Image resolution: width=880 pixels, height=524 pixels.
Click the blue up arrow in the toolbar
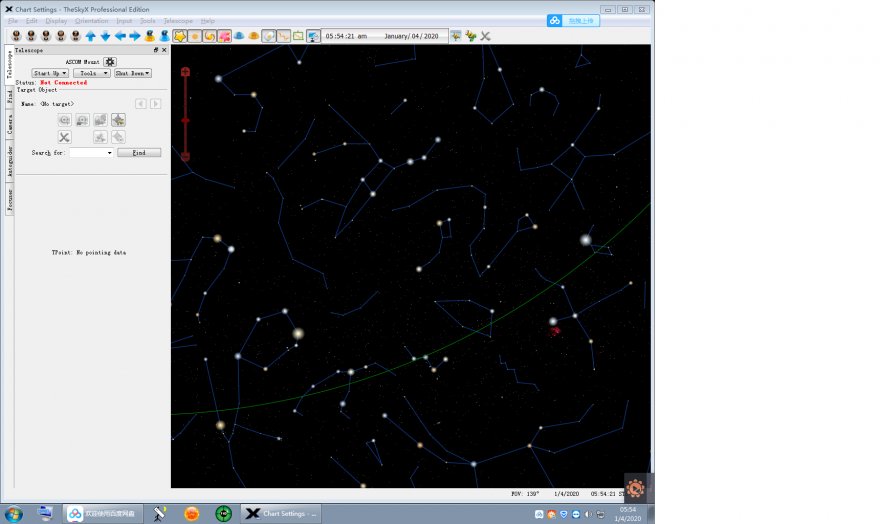tap(90, 36)
